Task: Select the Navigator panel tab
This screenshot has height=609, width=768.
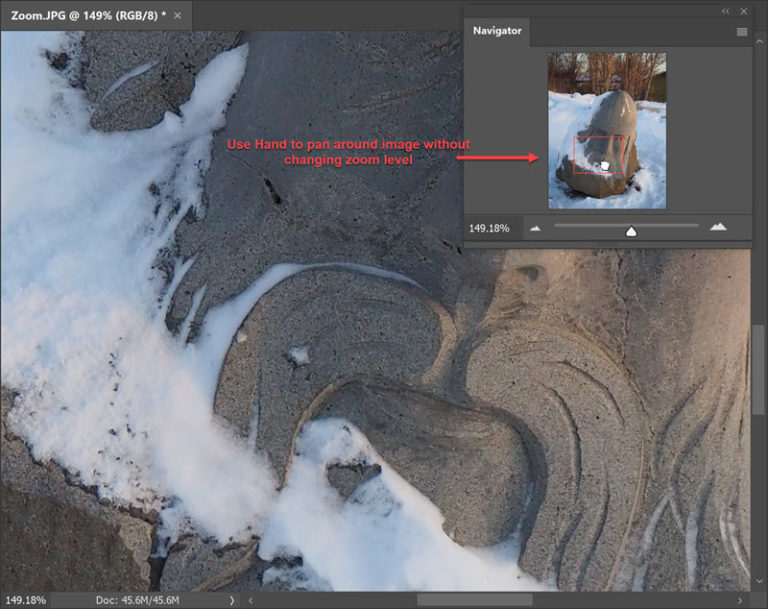Action: click(x=497, y=31)
